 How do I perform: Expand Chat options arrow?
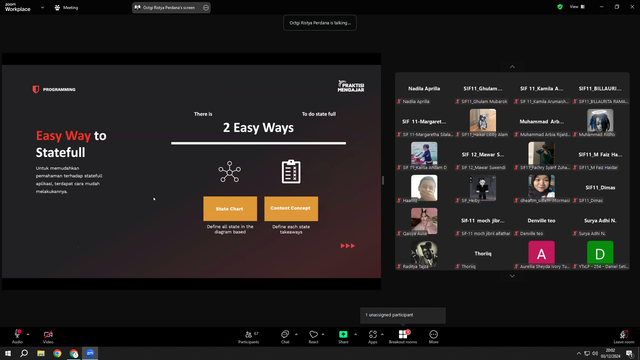pos(296,334)
